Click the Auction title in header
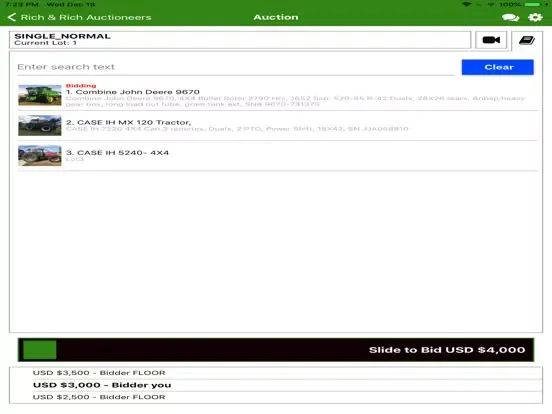The image size is (552, 414). coord(276,17)
